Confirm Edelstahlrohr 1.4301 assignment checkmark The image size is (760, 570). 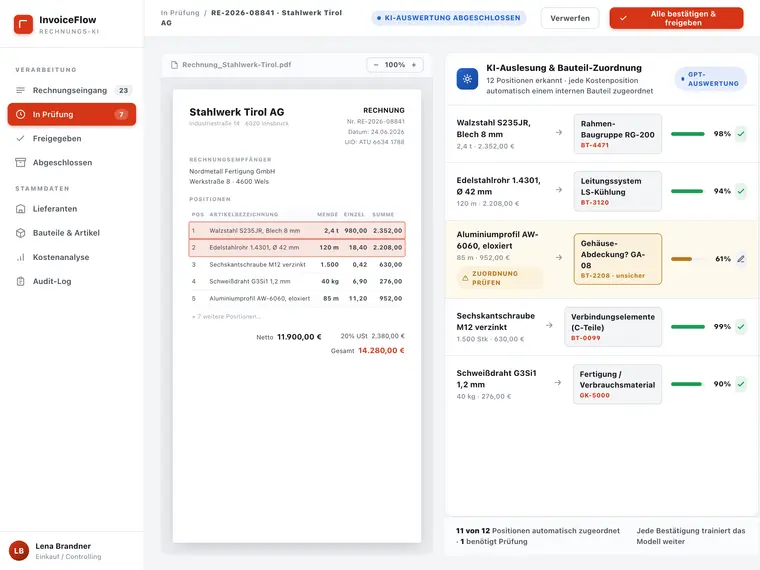click(741, 191)
